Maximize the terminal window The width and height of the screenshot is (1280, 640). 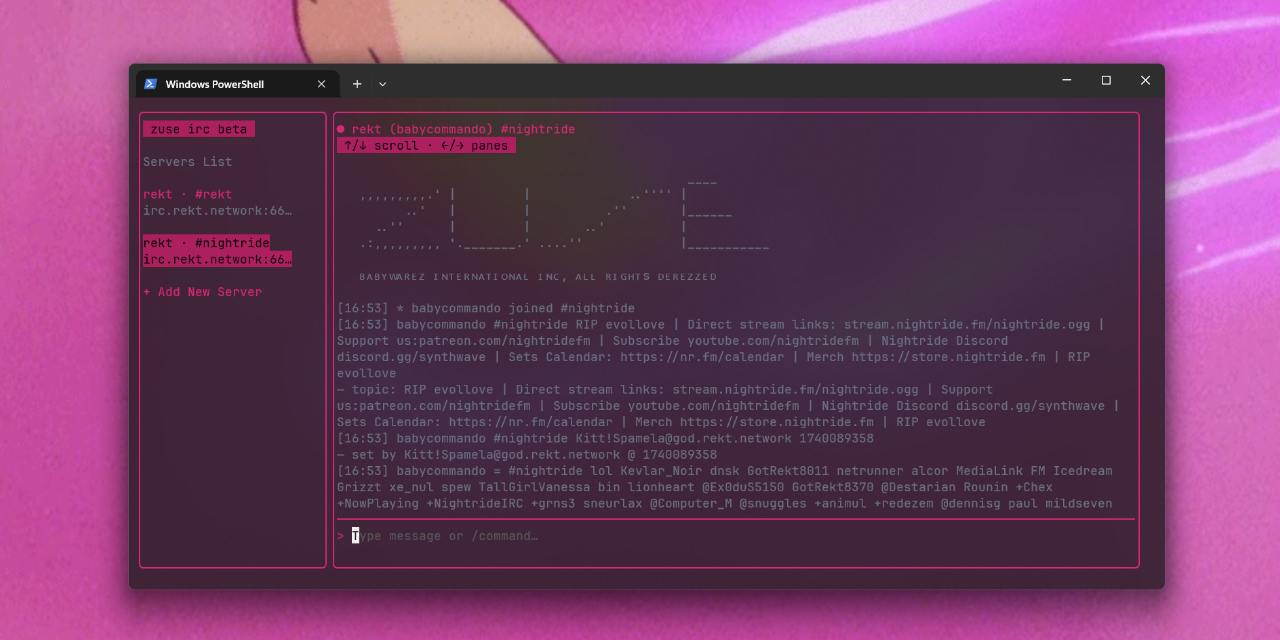click(x=1106, y=80)
